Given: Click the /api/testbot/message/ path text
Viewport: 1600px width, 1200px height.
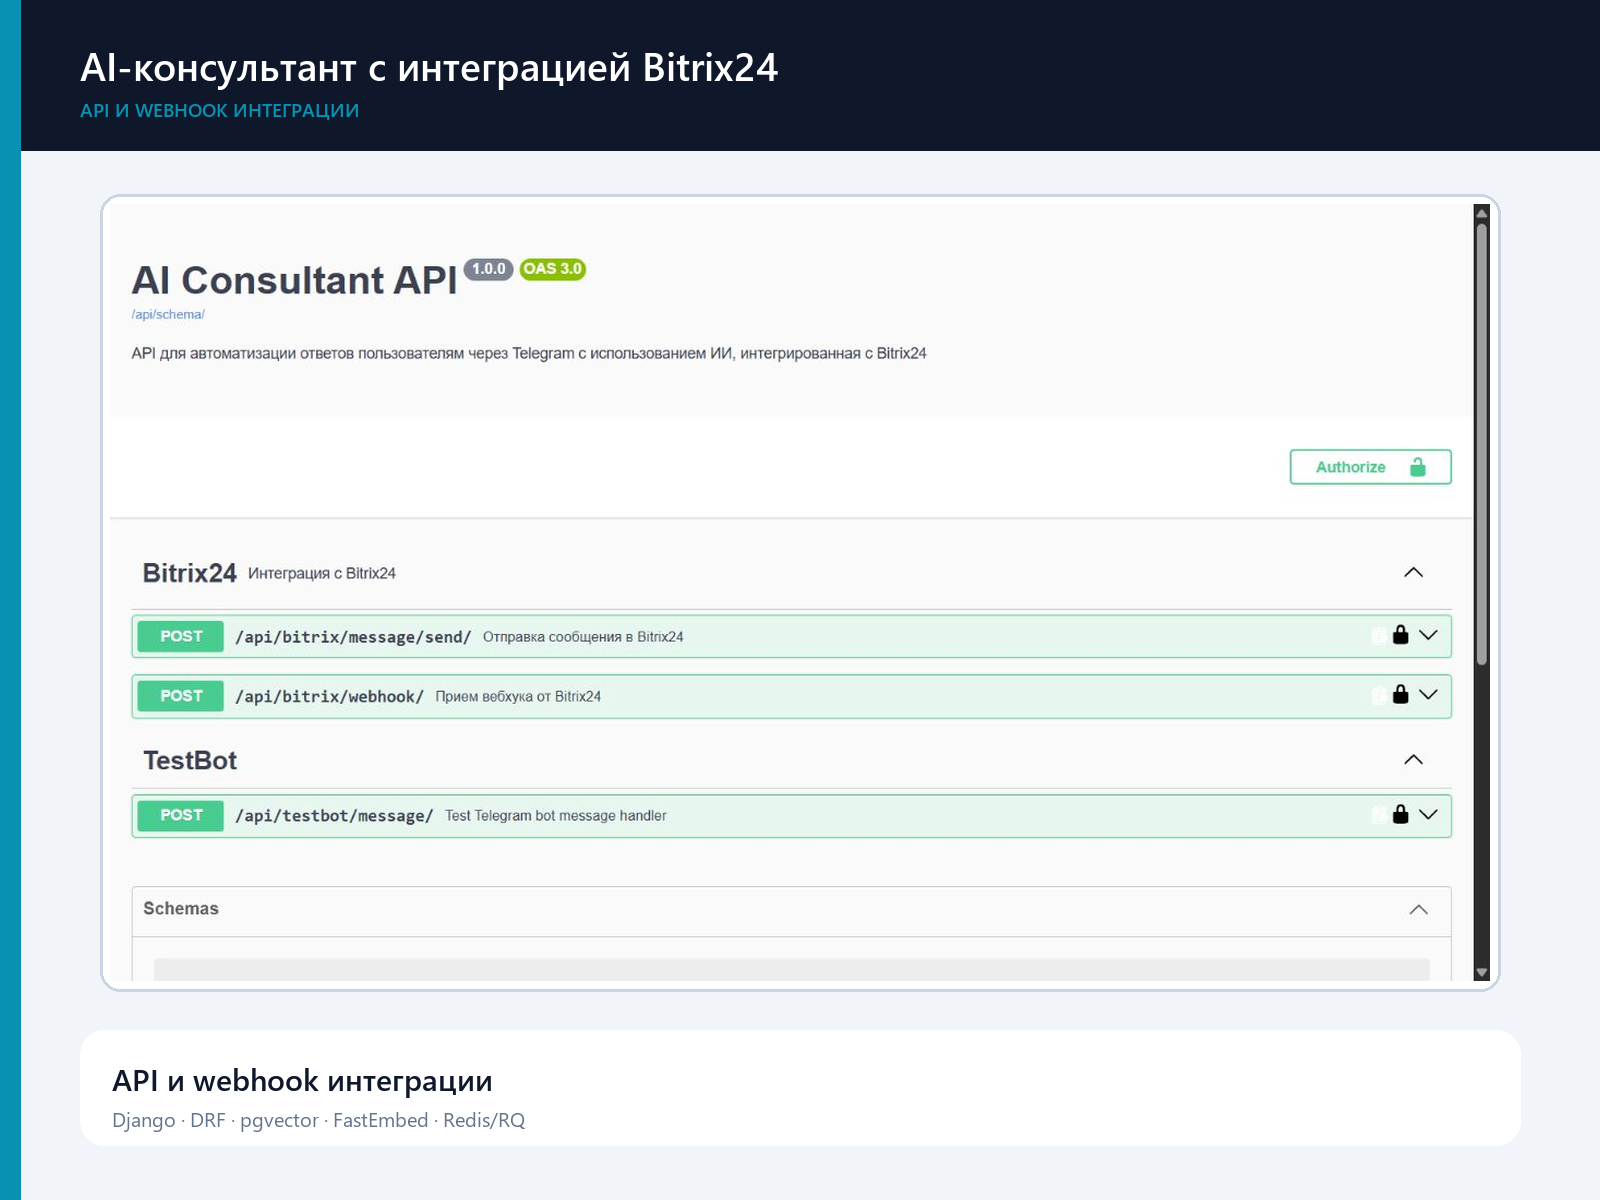Looking at the screenshot, I should tap(334, 816).
